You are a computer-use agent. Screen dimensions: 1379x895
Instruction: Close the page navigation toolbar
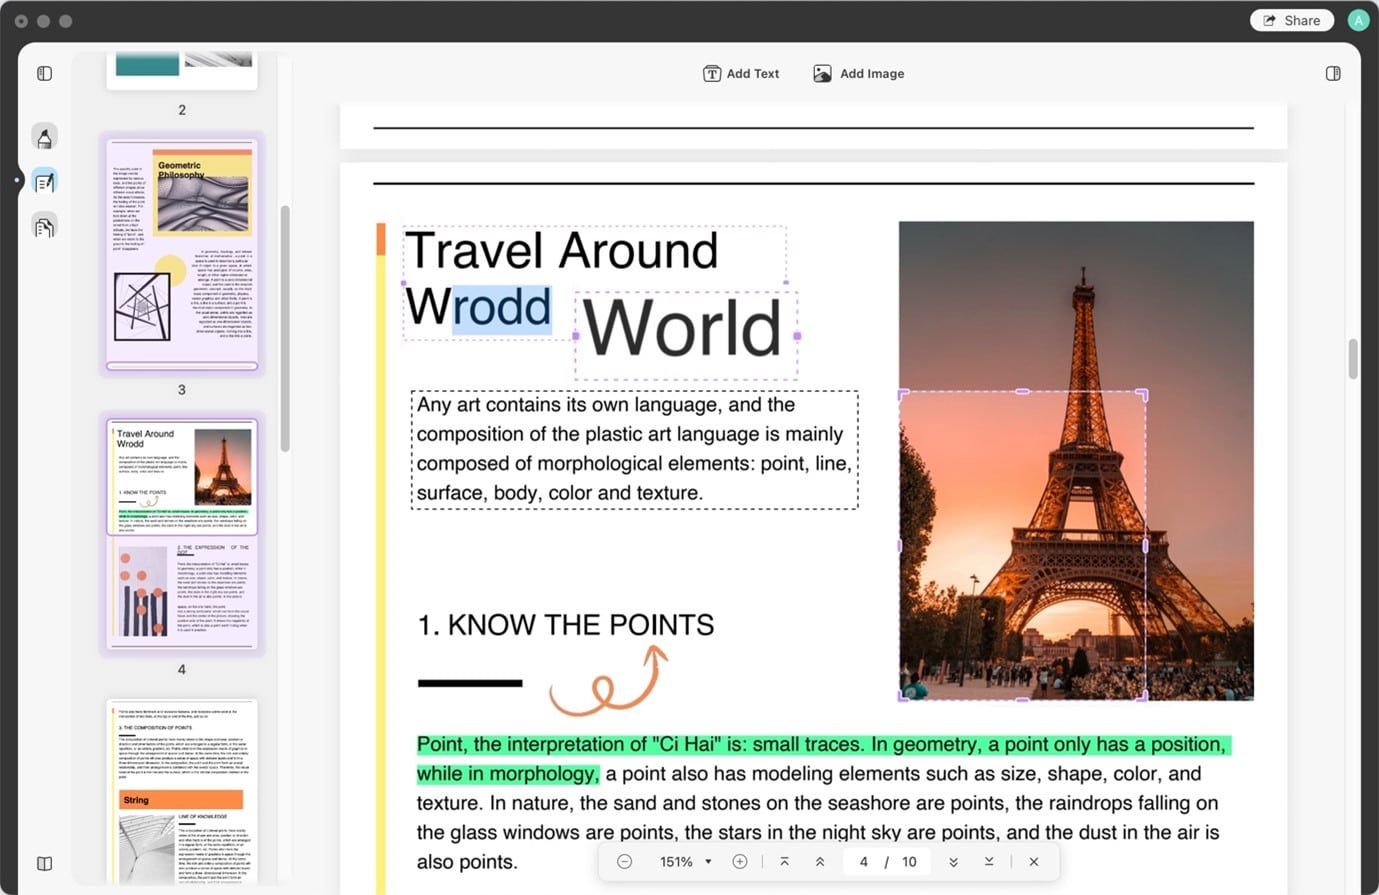1034,861
